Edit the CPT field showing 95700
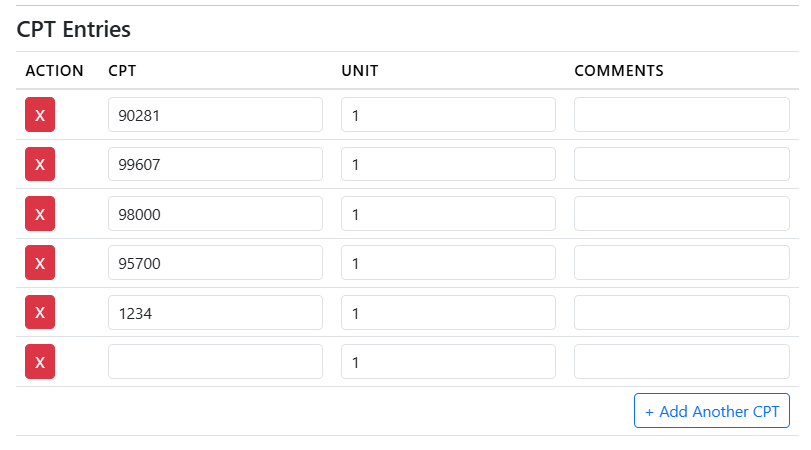811x450 pixels. [215, 263]
